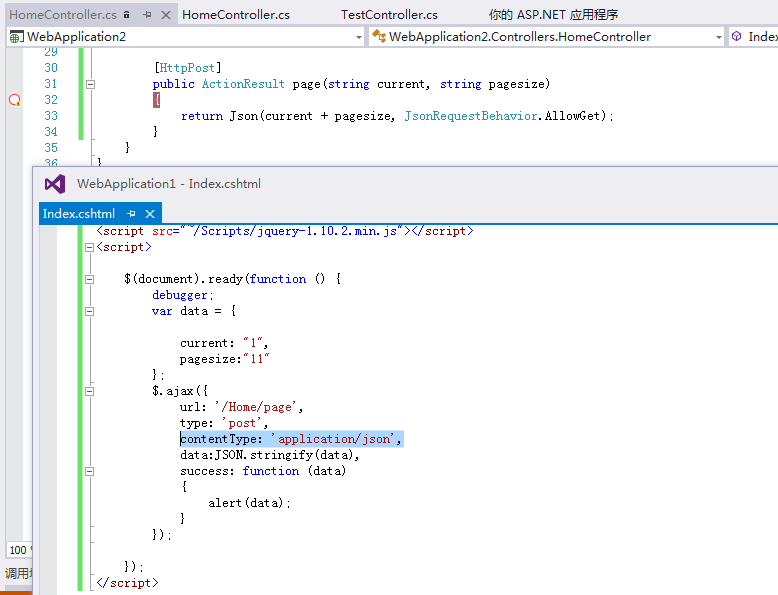Collapse the success function block

pos(89,471)
